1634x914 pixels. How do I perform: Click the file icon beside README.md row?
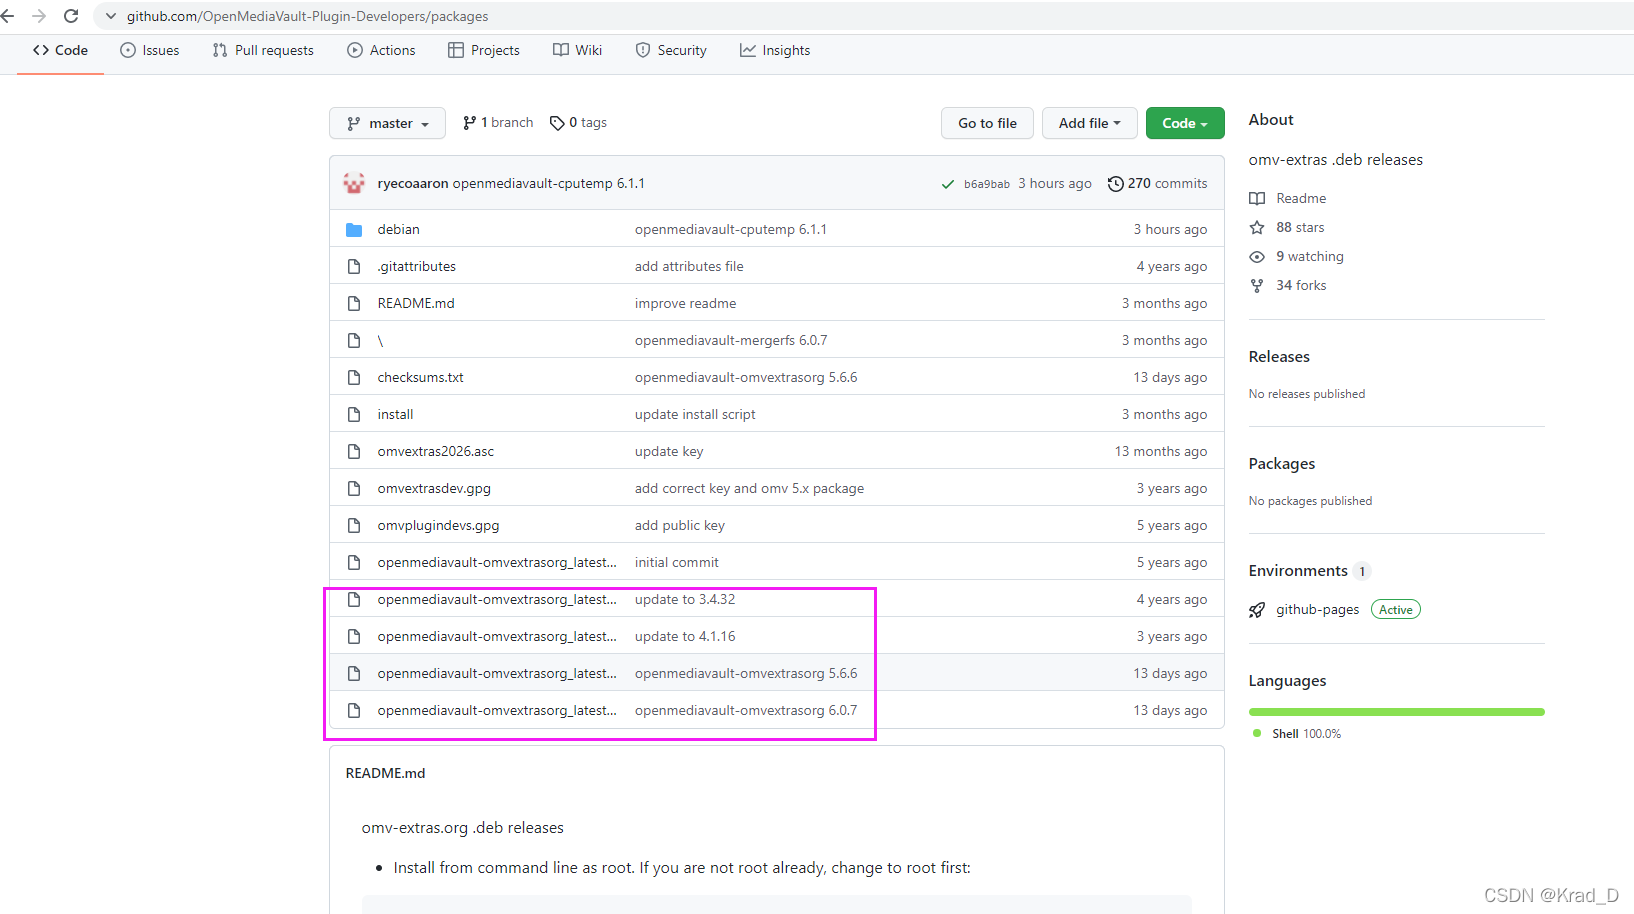pos(354,303)
